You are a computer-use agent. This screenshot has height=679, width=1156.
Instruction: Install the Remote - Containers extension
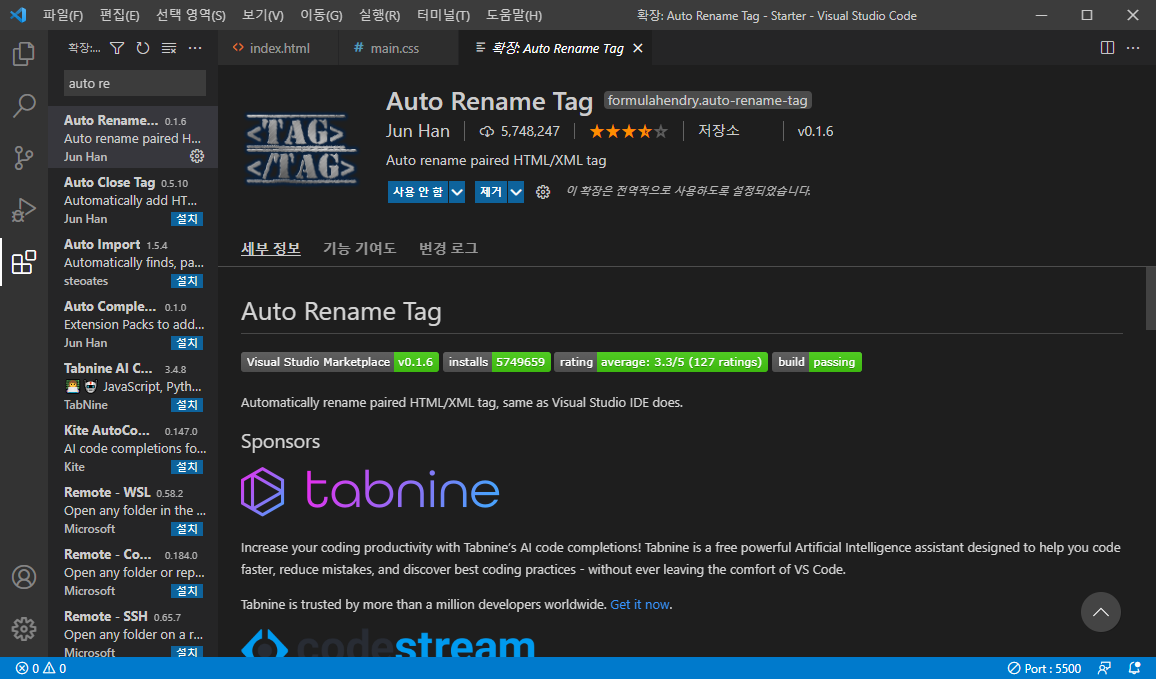pos(187,591)
